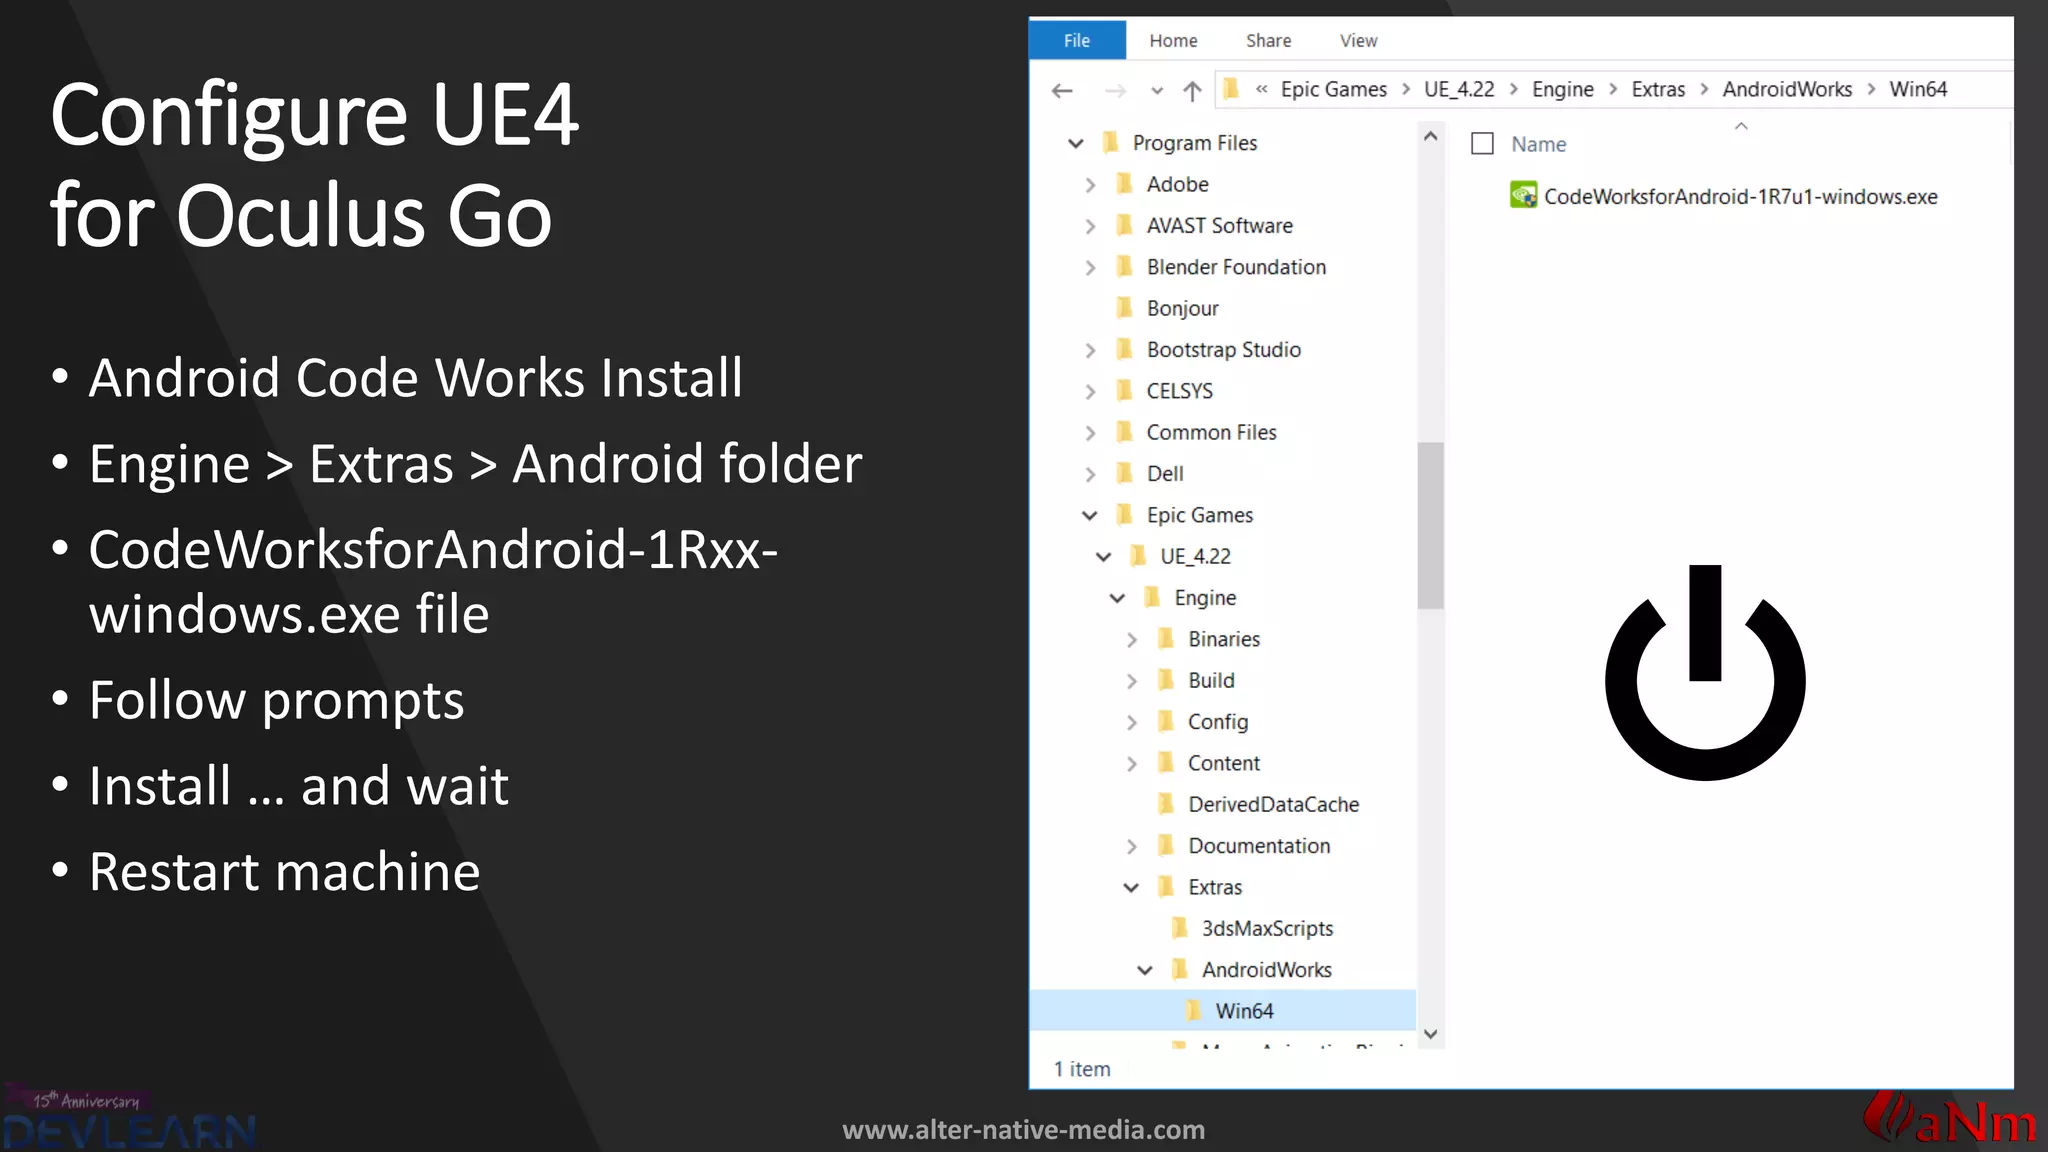
Task: Collapse the Program Files tree node
Action: point(1076,143)
